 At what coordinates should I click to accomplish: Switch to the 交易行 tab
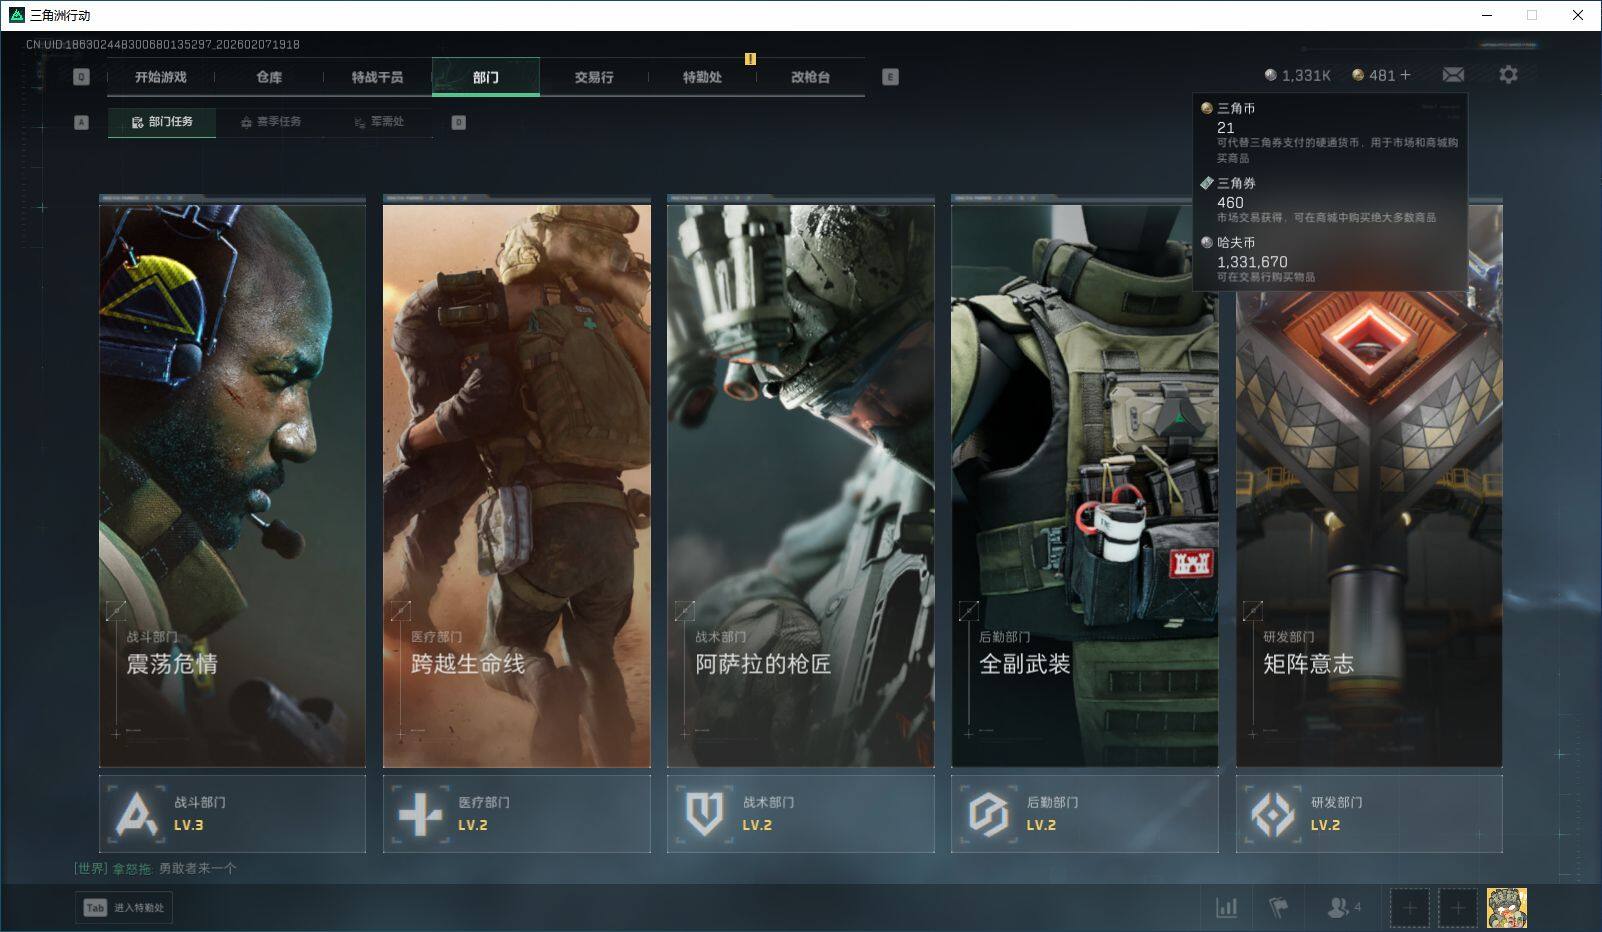[594, 77]
